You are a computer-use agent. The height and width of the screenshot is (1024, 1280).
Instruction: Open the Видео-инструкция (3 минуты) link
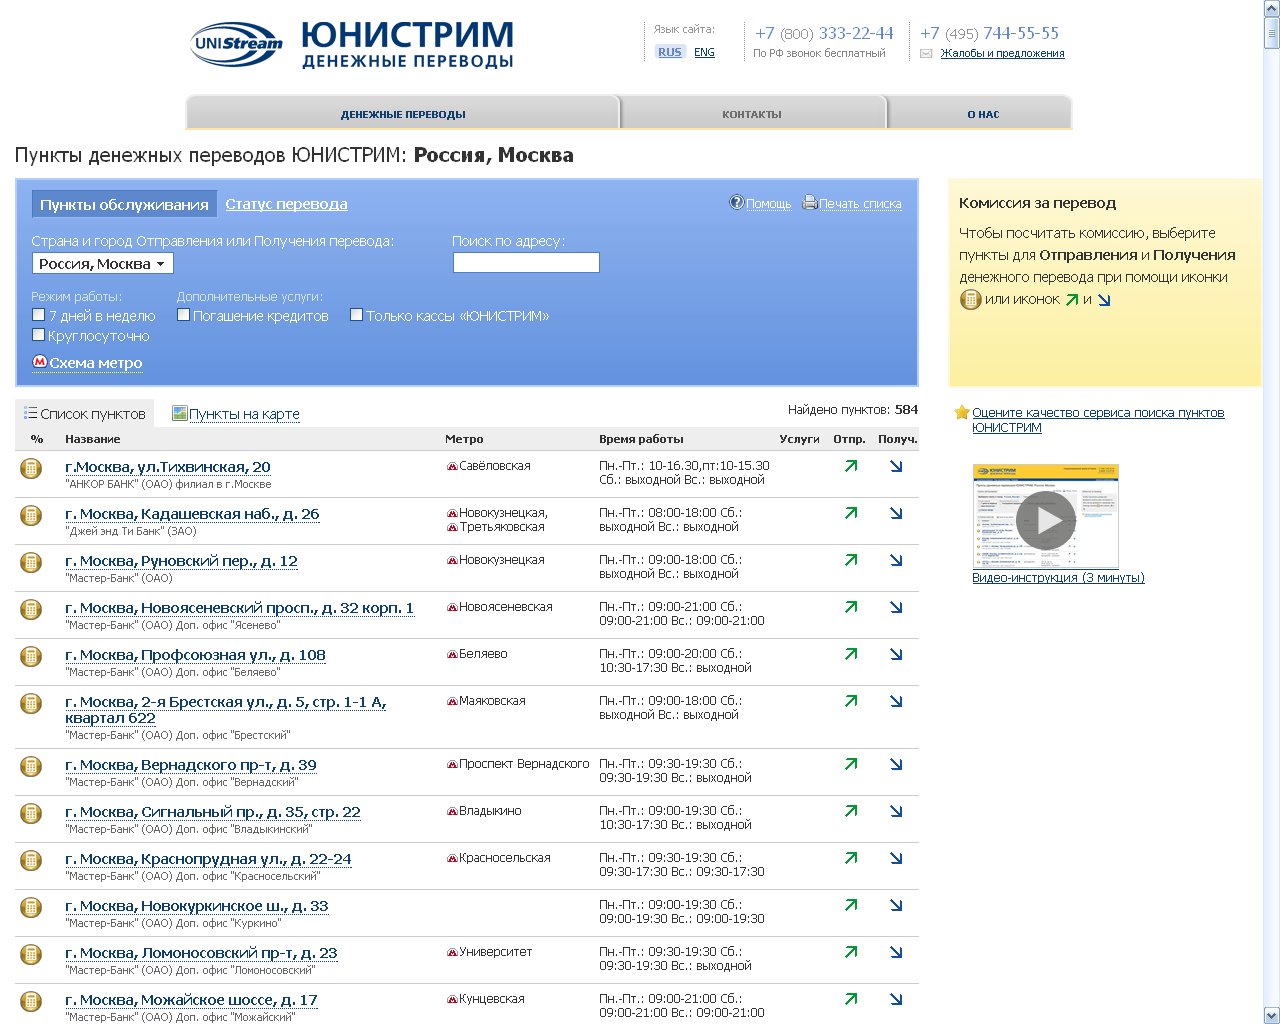tap(1058, 578)
